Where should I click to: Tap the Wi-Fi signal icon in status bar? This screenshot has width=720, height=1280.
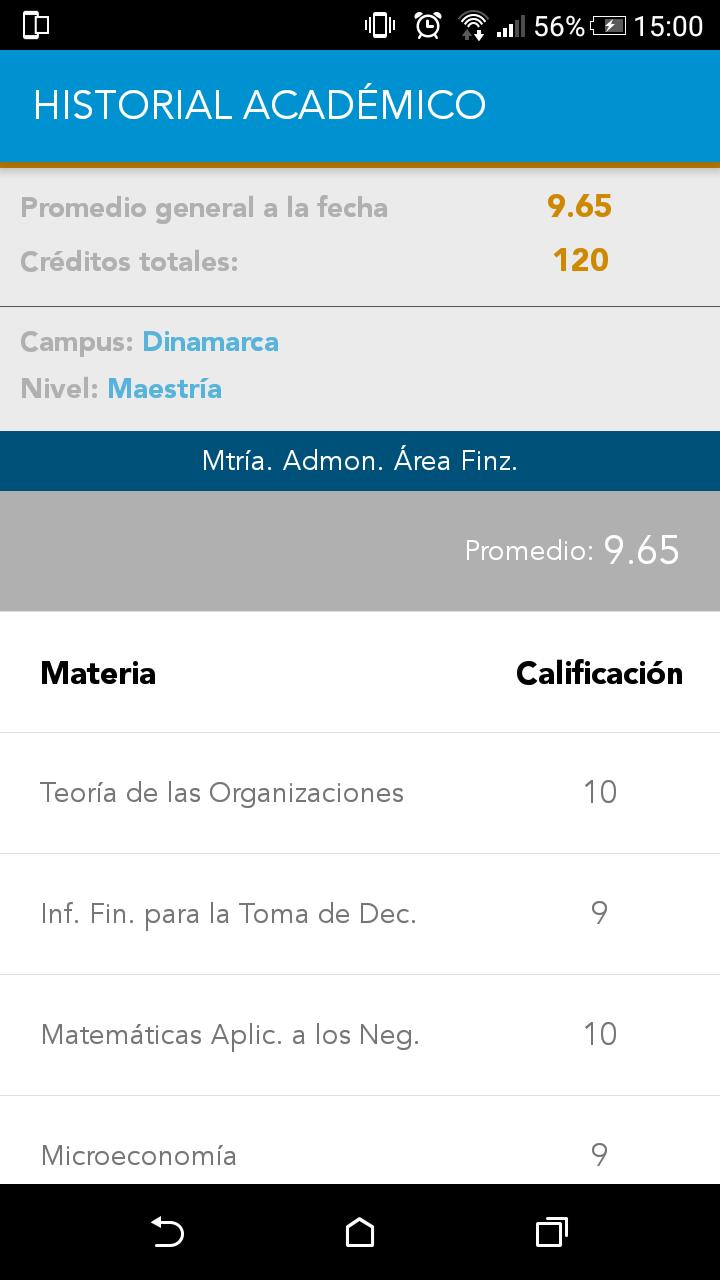click(472, 25)
